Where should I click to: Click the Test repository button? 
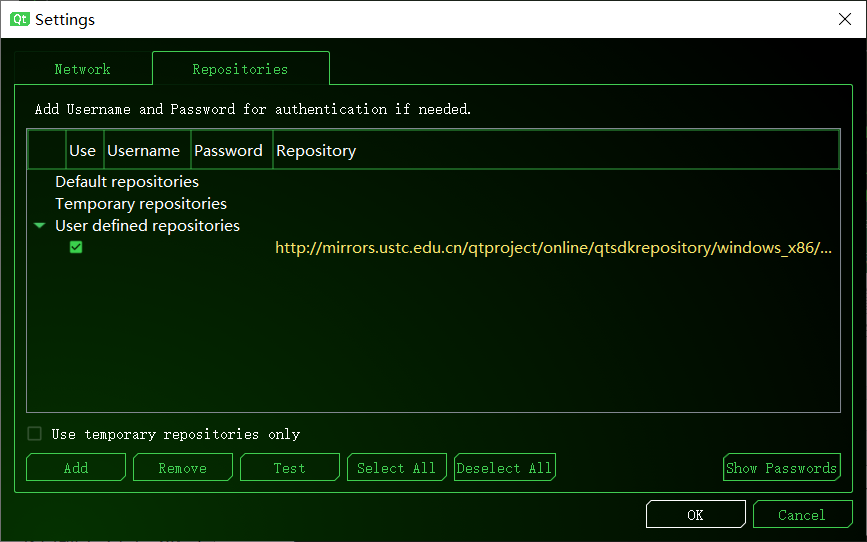(x=290, y=467)
